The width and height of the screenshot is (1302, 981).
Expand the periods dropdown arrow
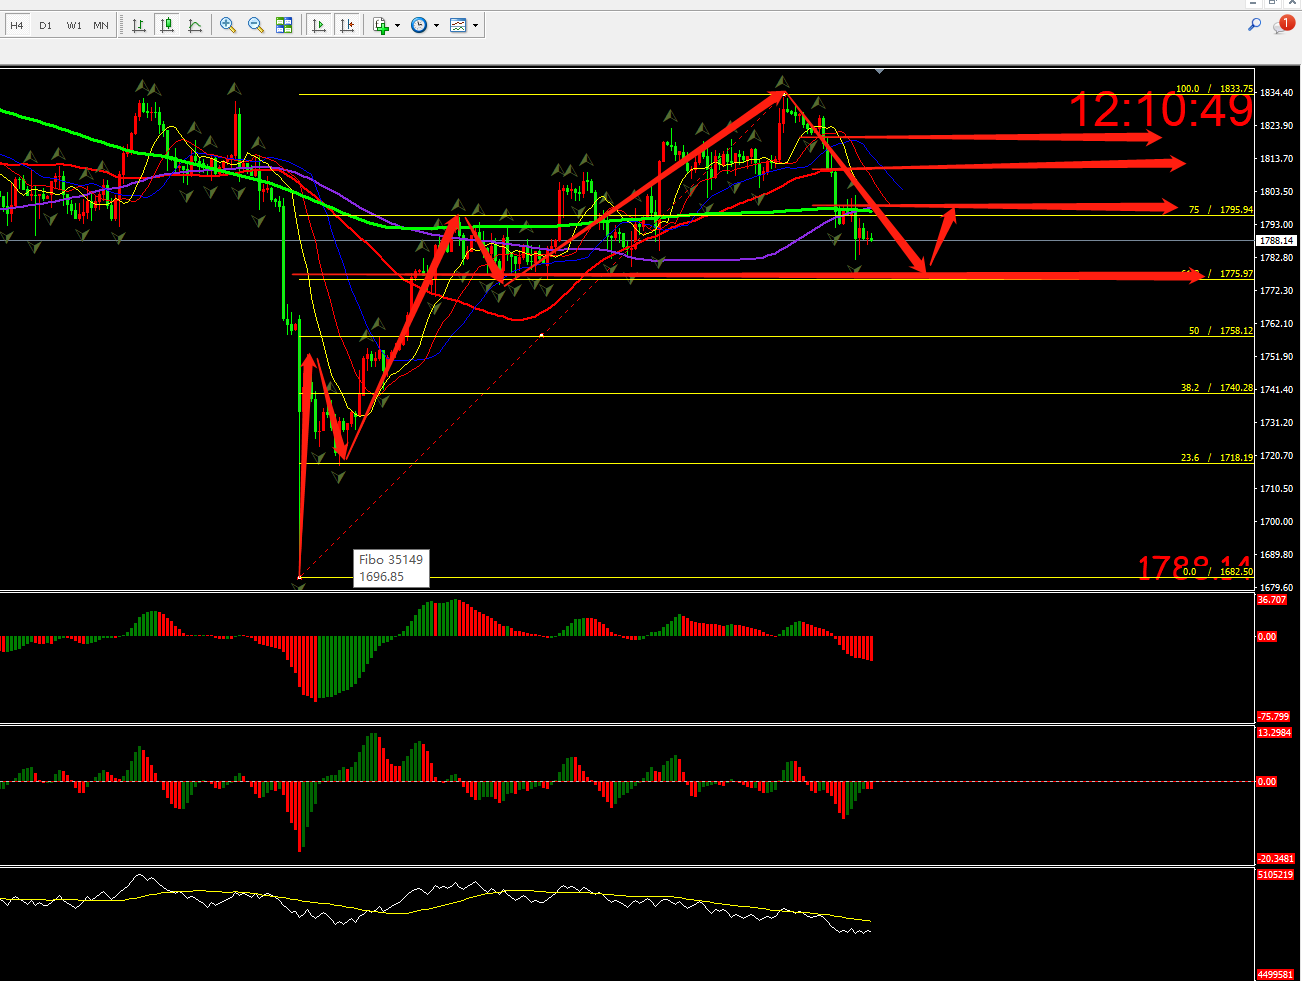[x=436, y=25]
